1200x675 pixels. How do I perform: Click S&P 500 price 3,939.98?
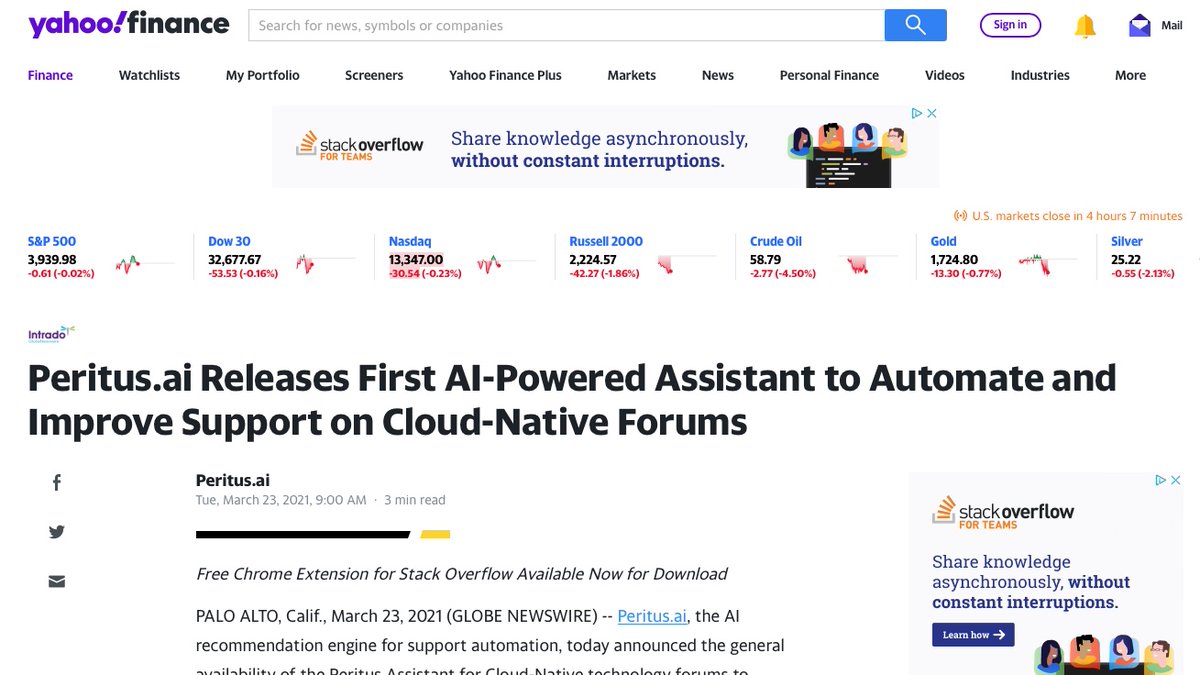coord(52,260)
